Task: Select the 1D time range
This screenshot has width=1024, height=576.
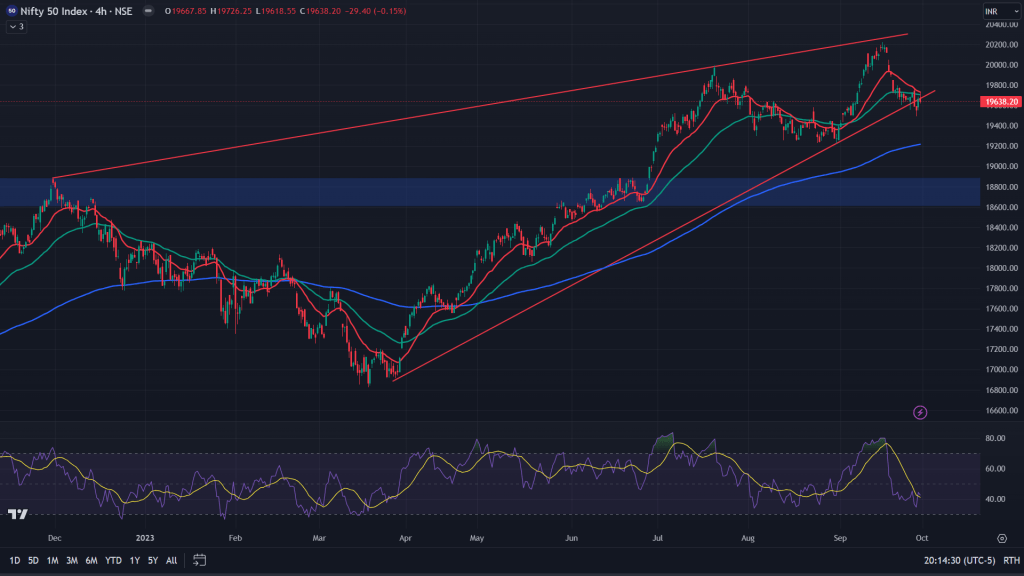Action: click(x=16, y=560)
